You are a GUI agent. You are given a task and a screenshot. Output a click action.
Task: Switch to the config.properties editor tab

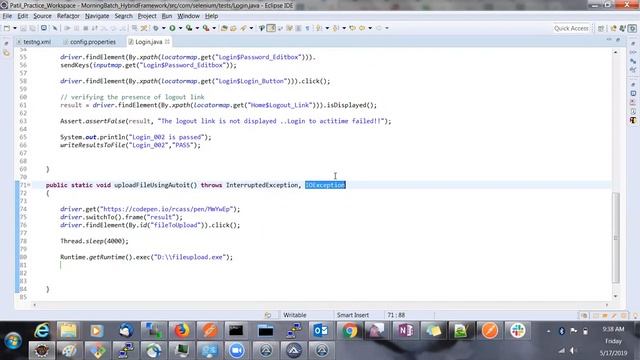pyautogui.click(x=90, y=42)
